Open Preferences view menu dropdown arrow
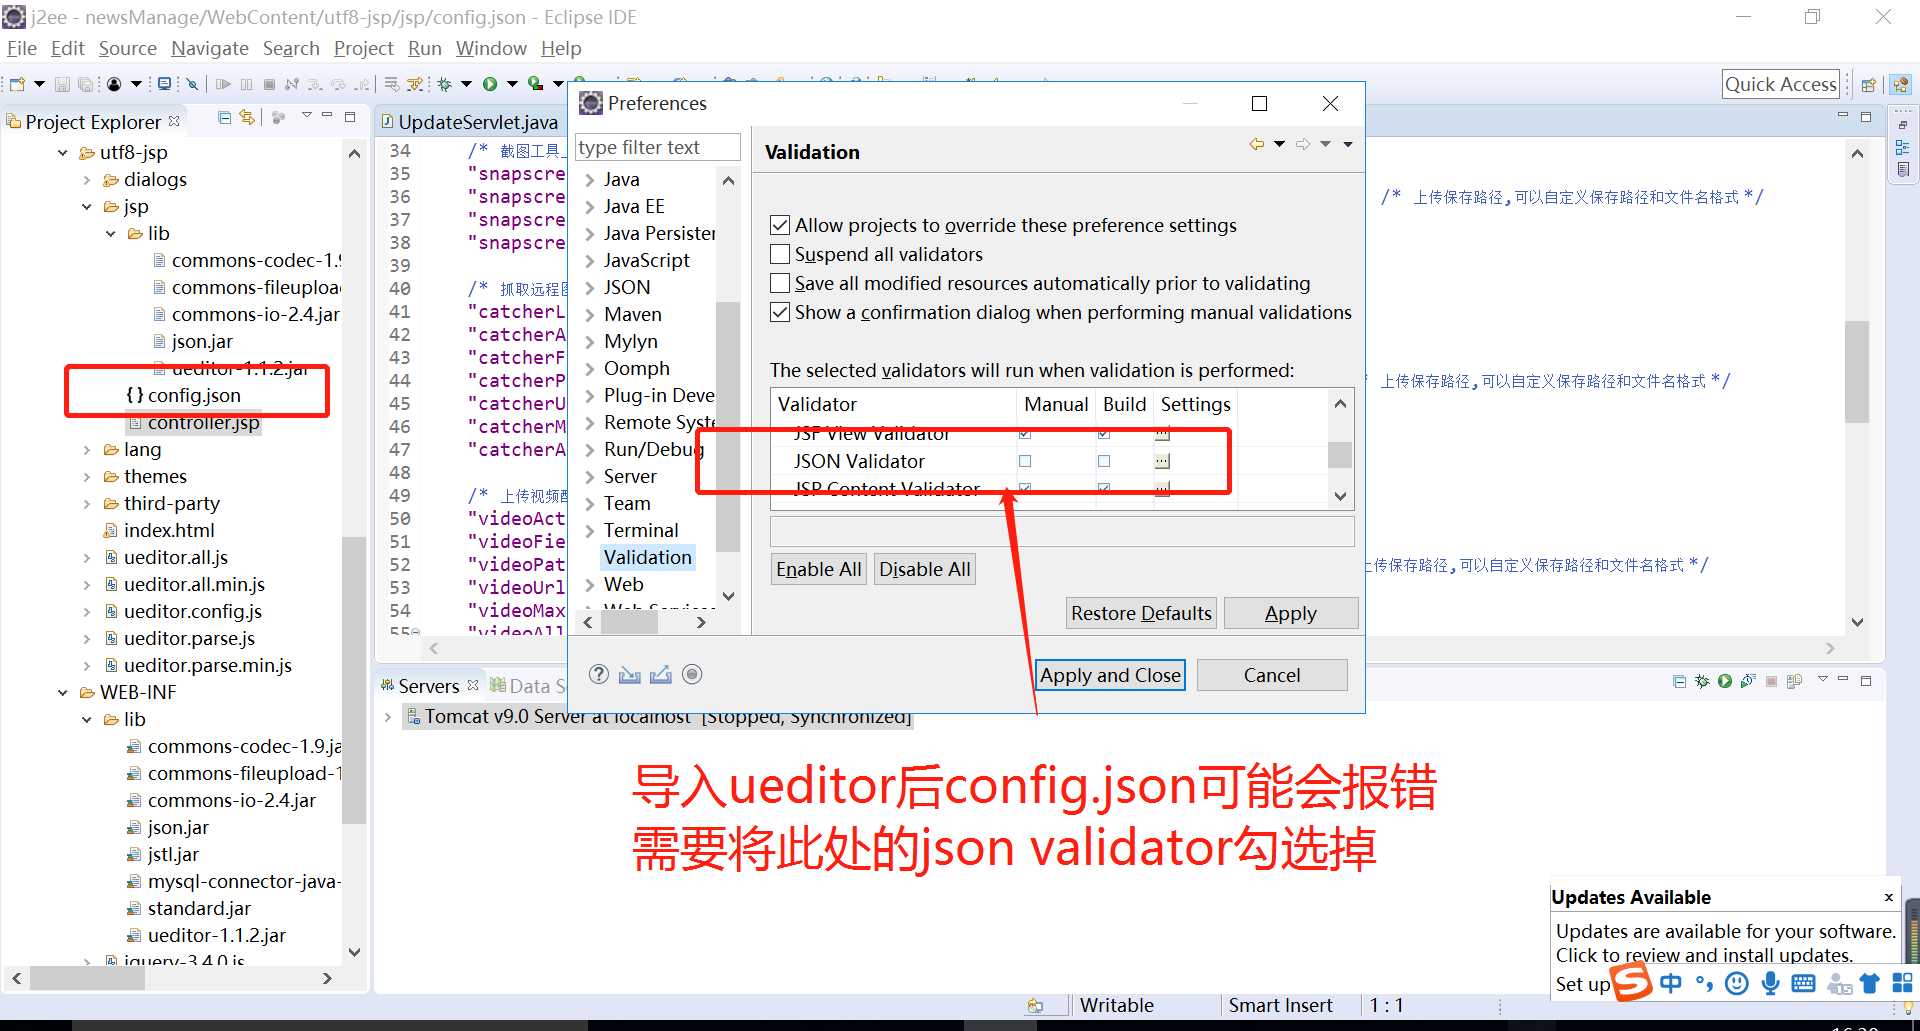 (1348, 144)
